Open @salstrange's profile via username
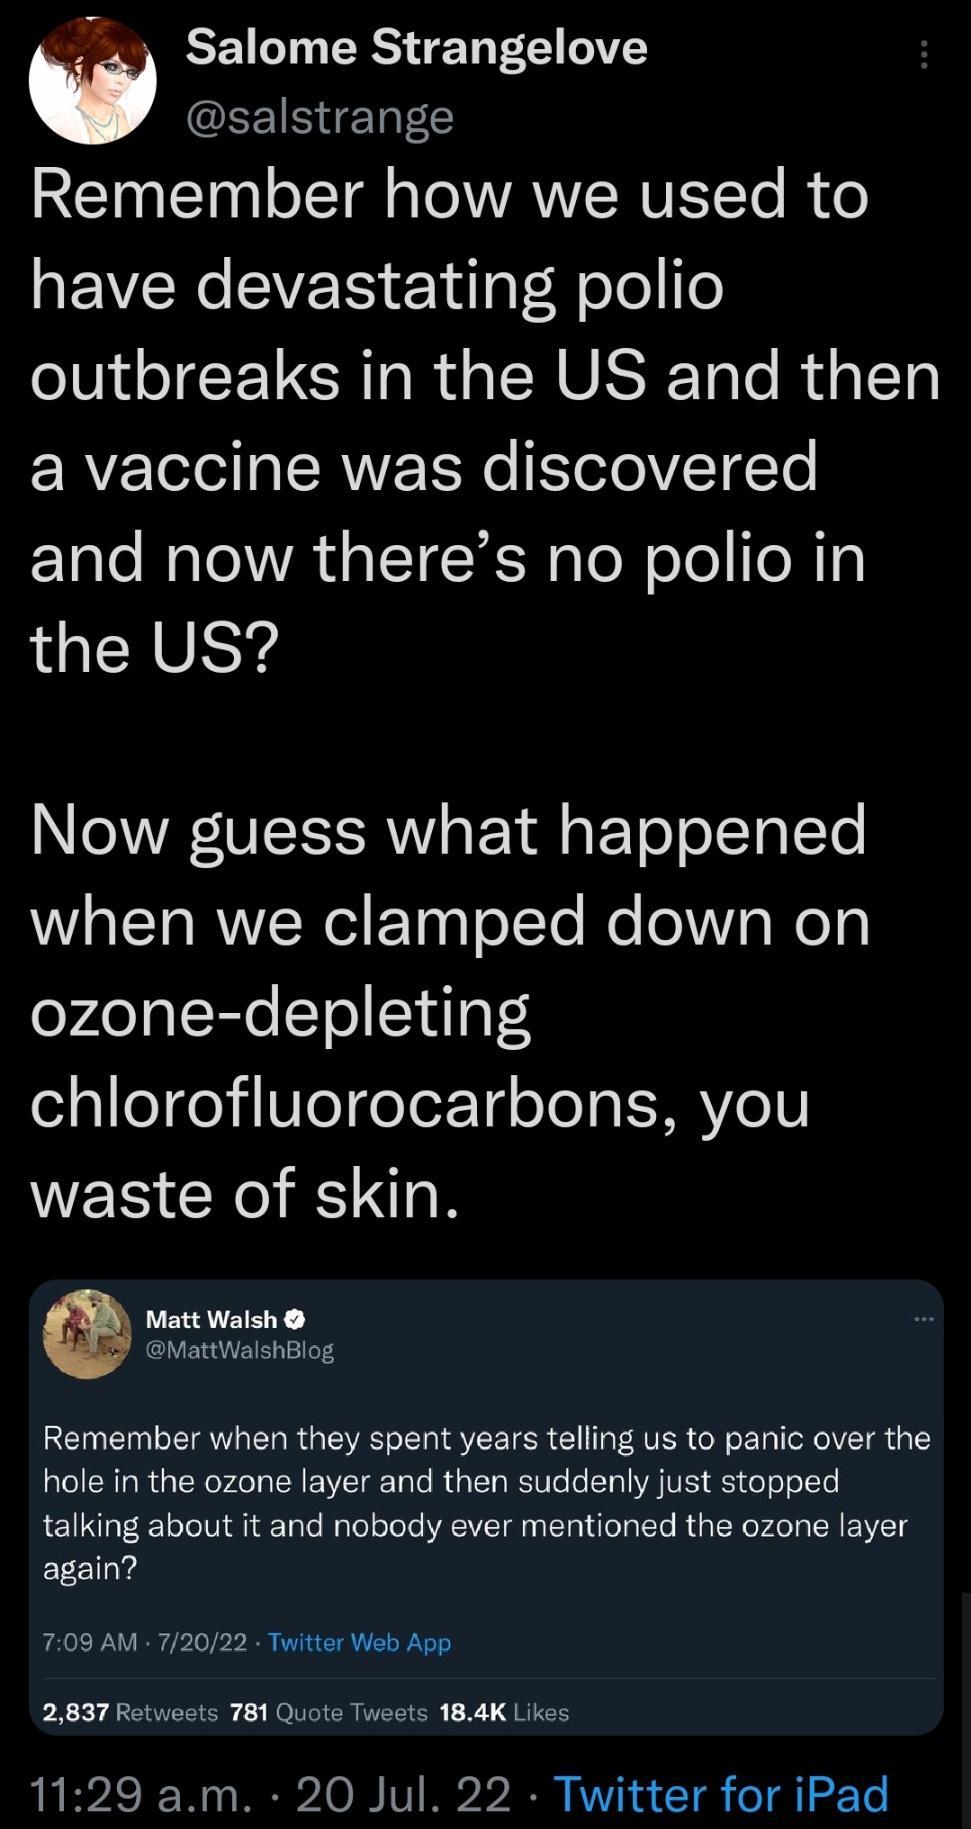971x1829 pixels. coord(318,117)
